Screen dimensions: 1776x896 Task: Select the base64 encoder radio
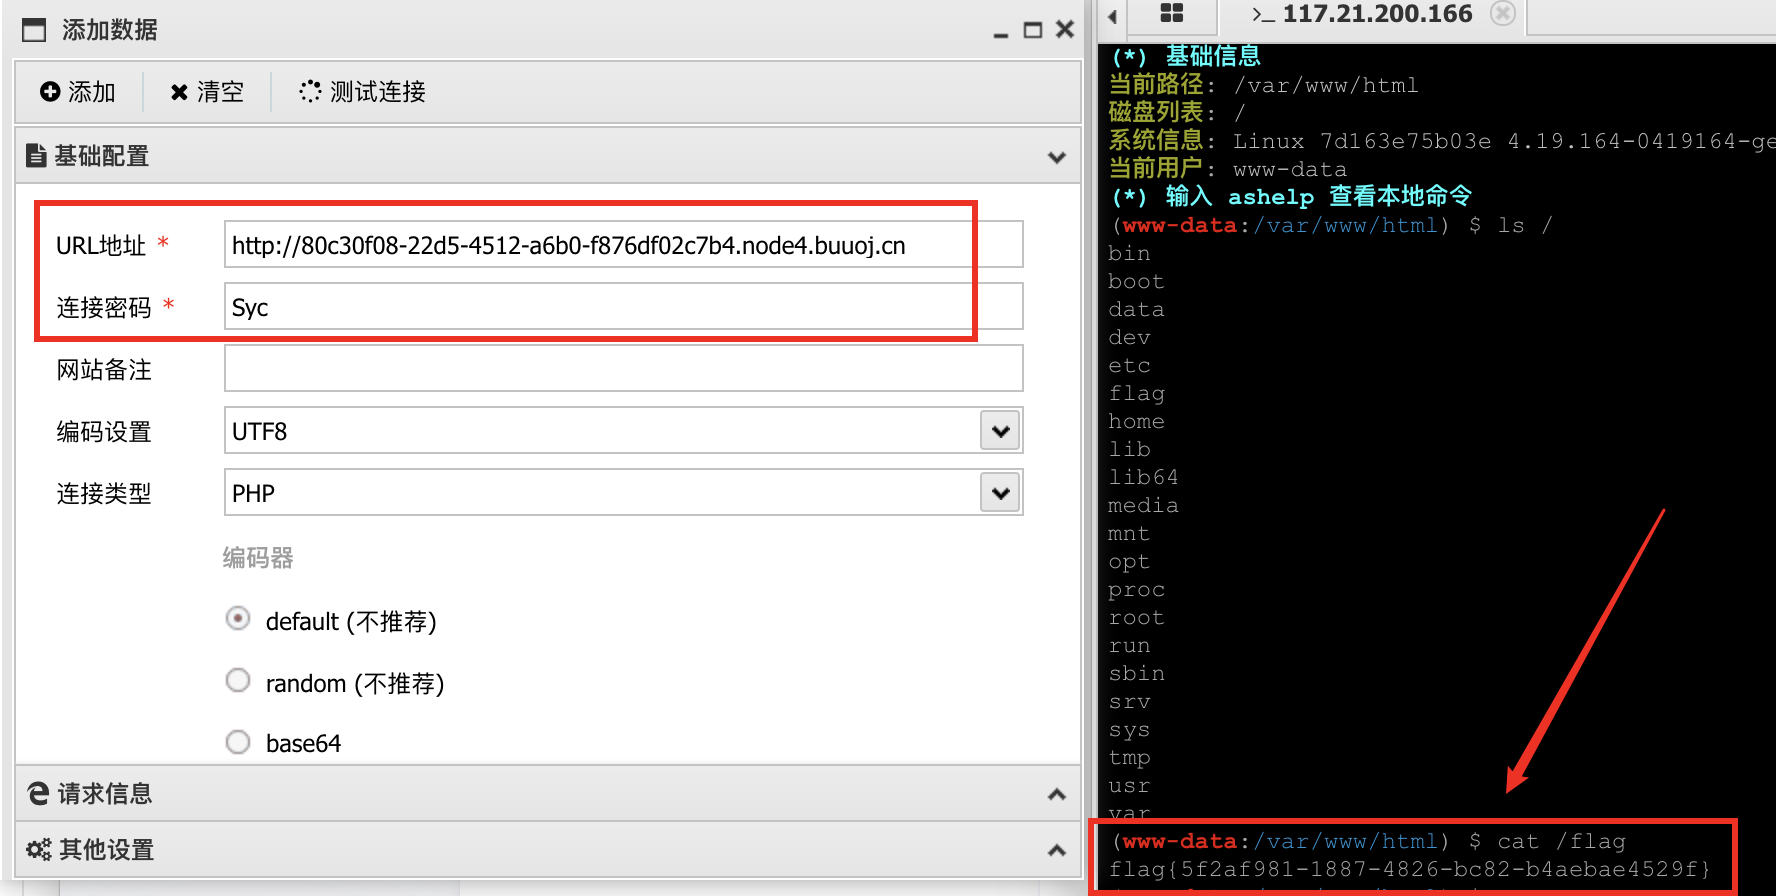[238, 742]
